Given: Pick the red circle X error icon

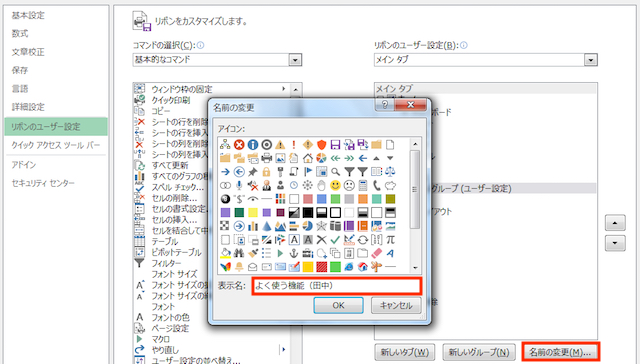Looking at the screenshot, I should click(x=239, y=144).
